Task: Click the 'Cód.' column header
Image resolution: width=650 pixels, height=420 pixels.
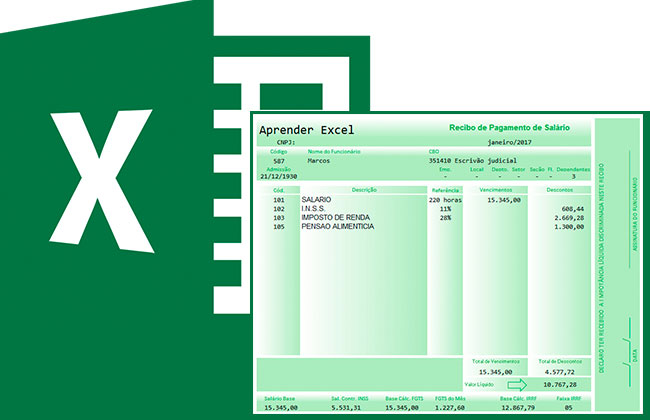Action: tap(279, 190)
